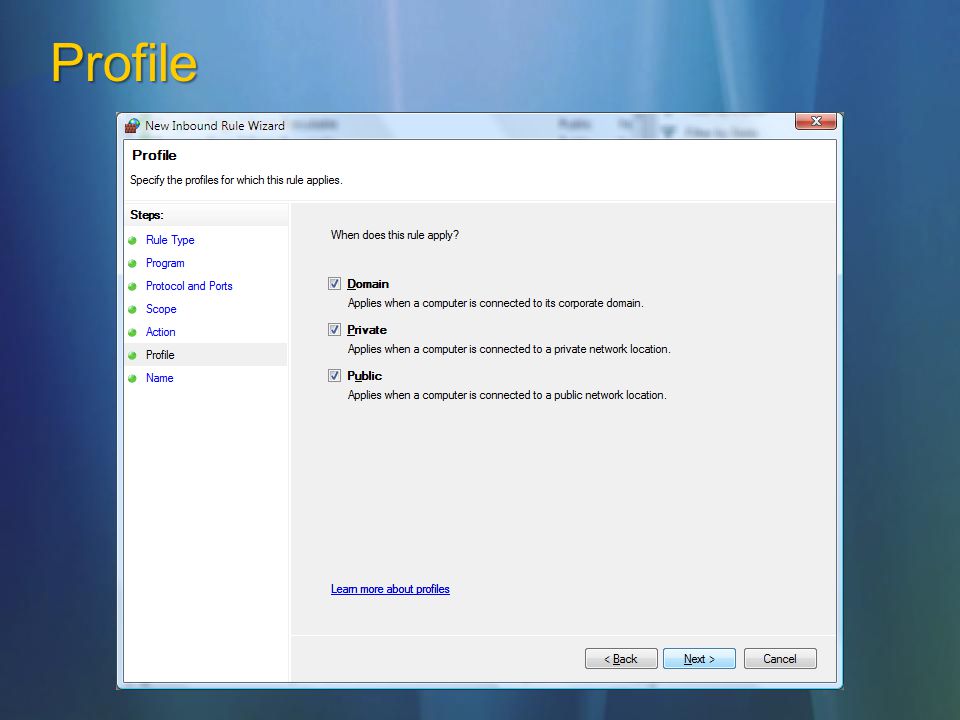Open the Protocol and Ports step
This screenshot has width=960, height=720.
[x=189, y=286]
